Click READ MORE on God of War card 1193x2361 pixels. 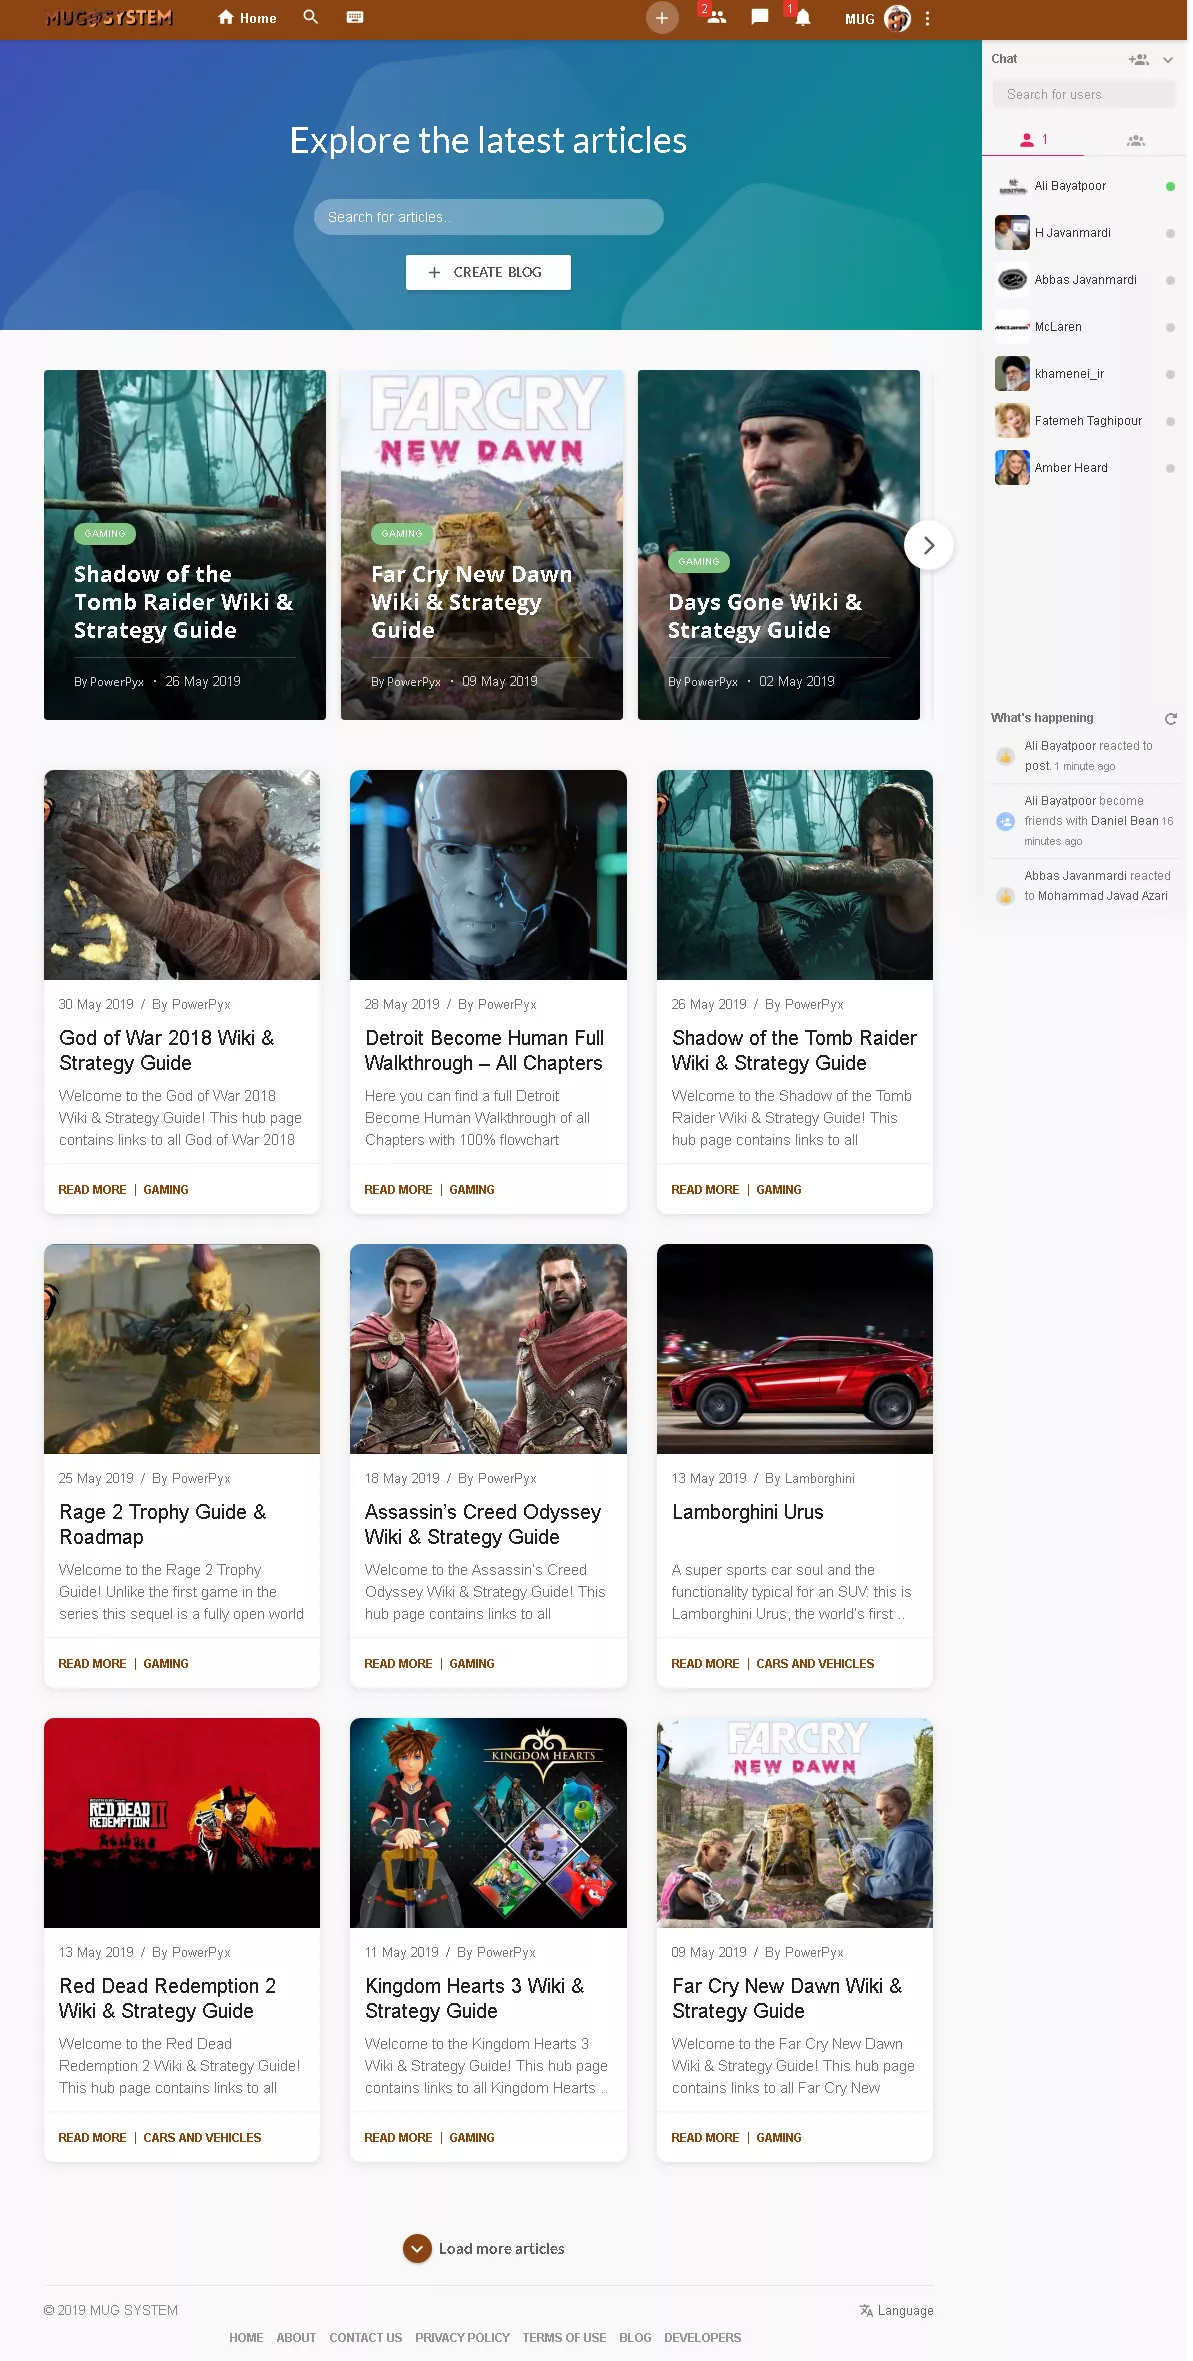pos(92,1189)
